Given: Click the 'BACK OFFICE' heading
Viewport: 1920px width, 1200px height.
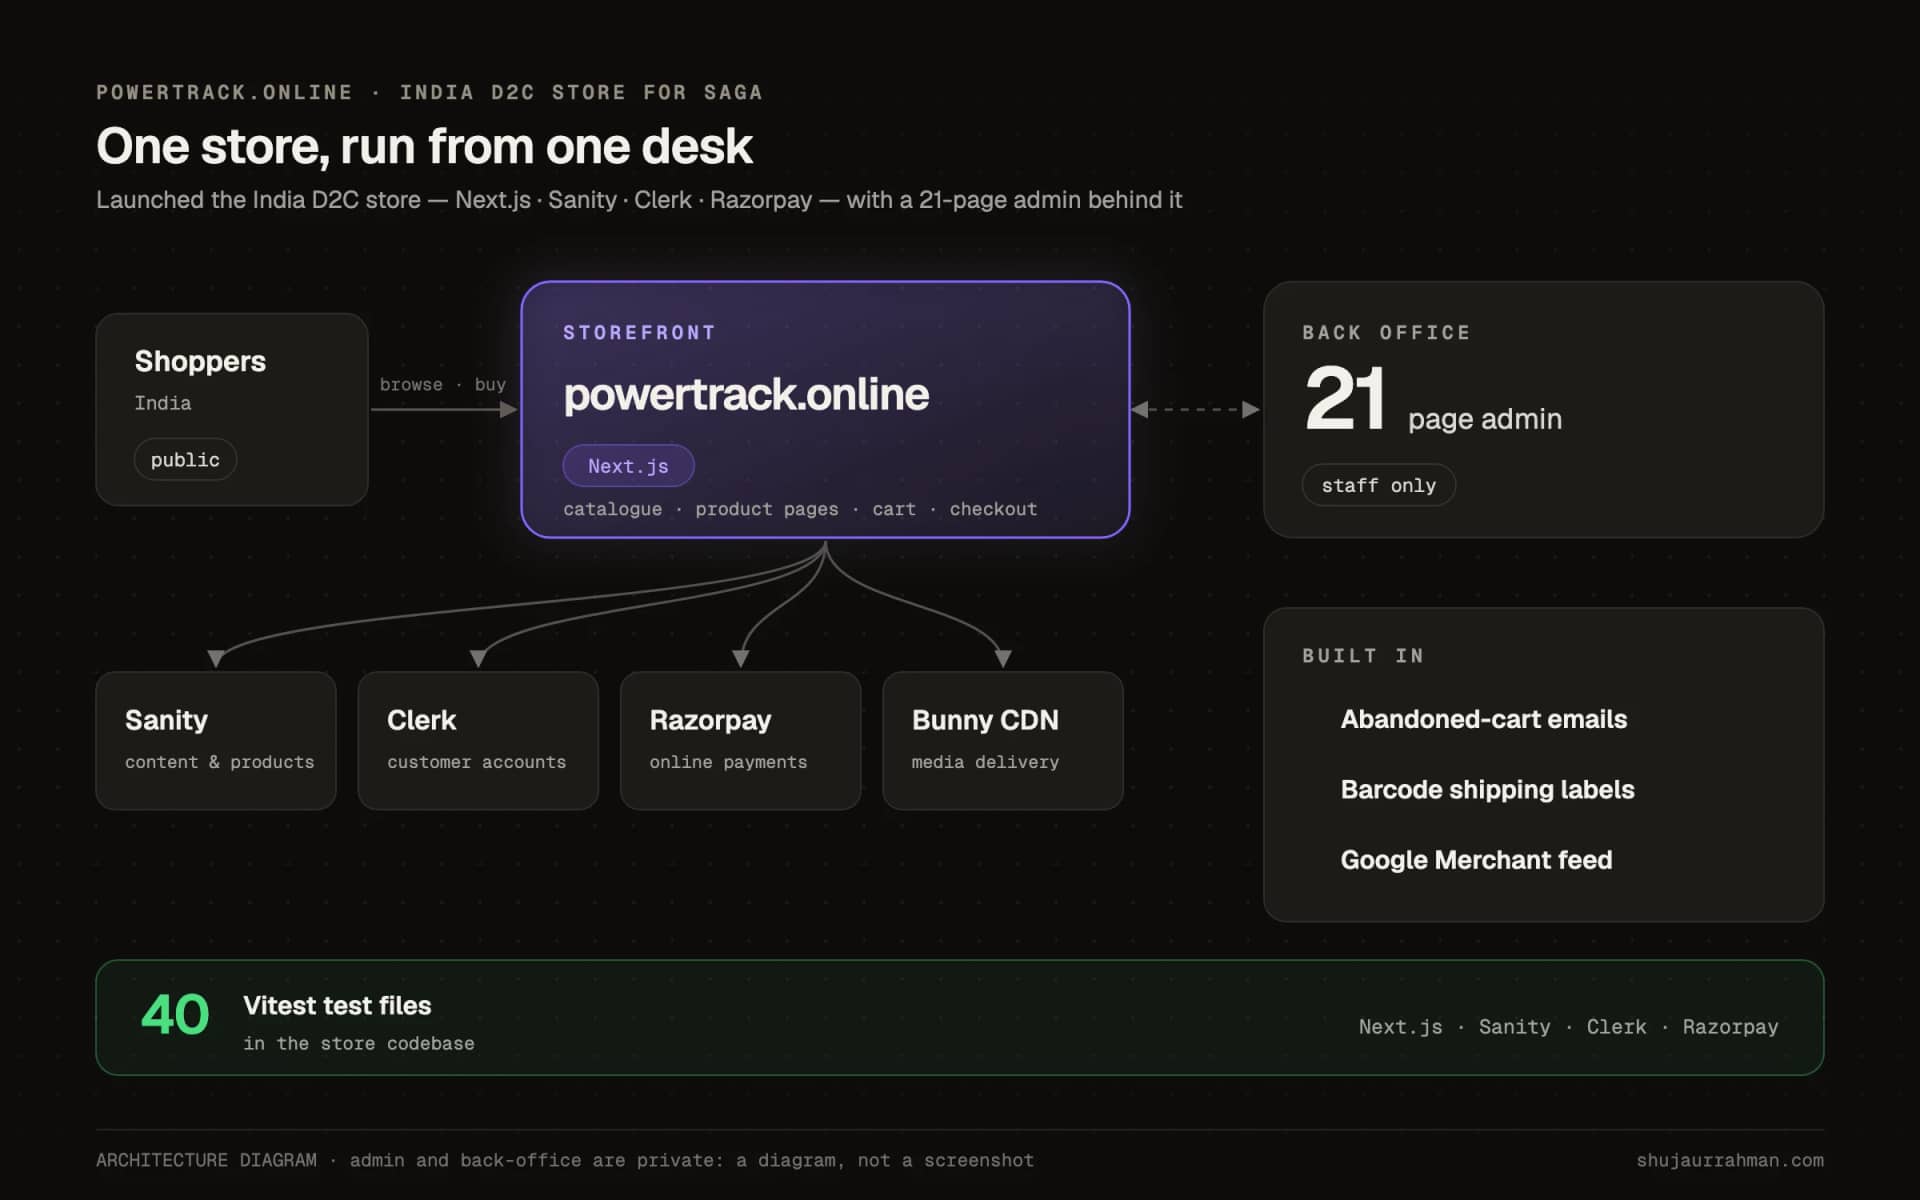Looking at the screenshot, I should click(x=1386, y=333).
